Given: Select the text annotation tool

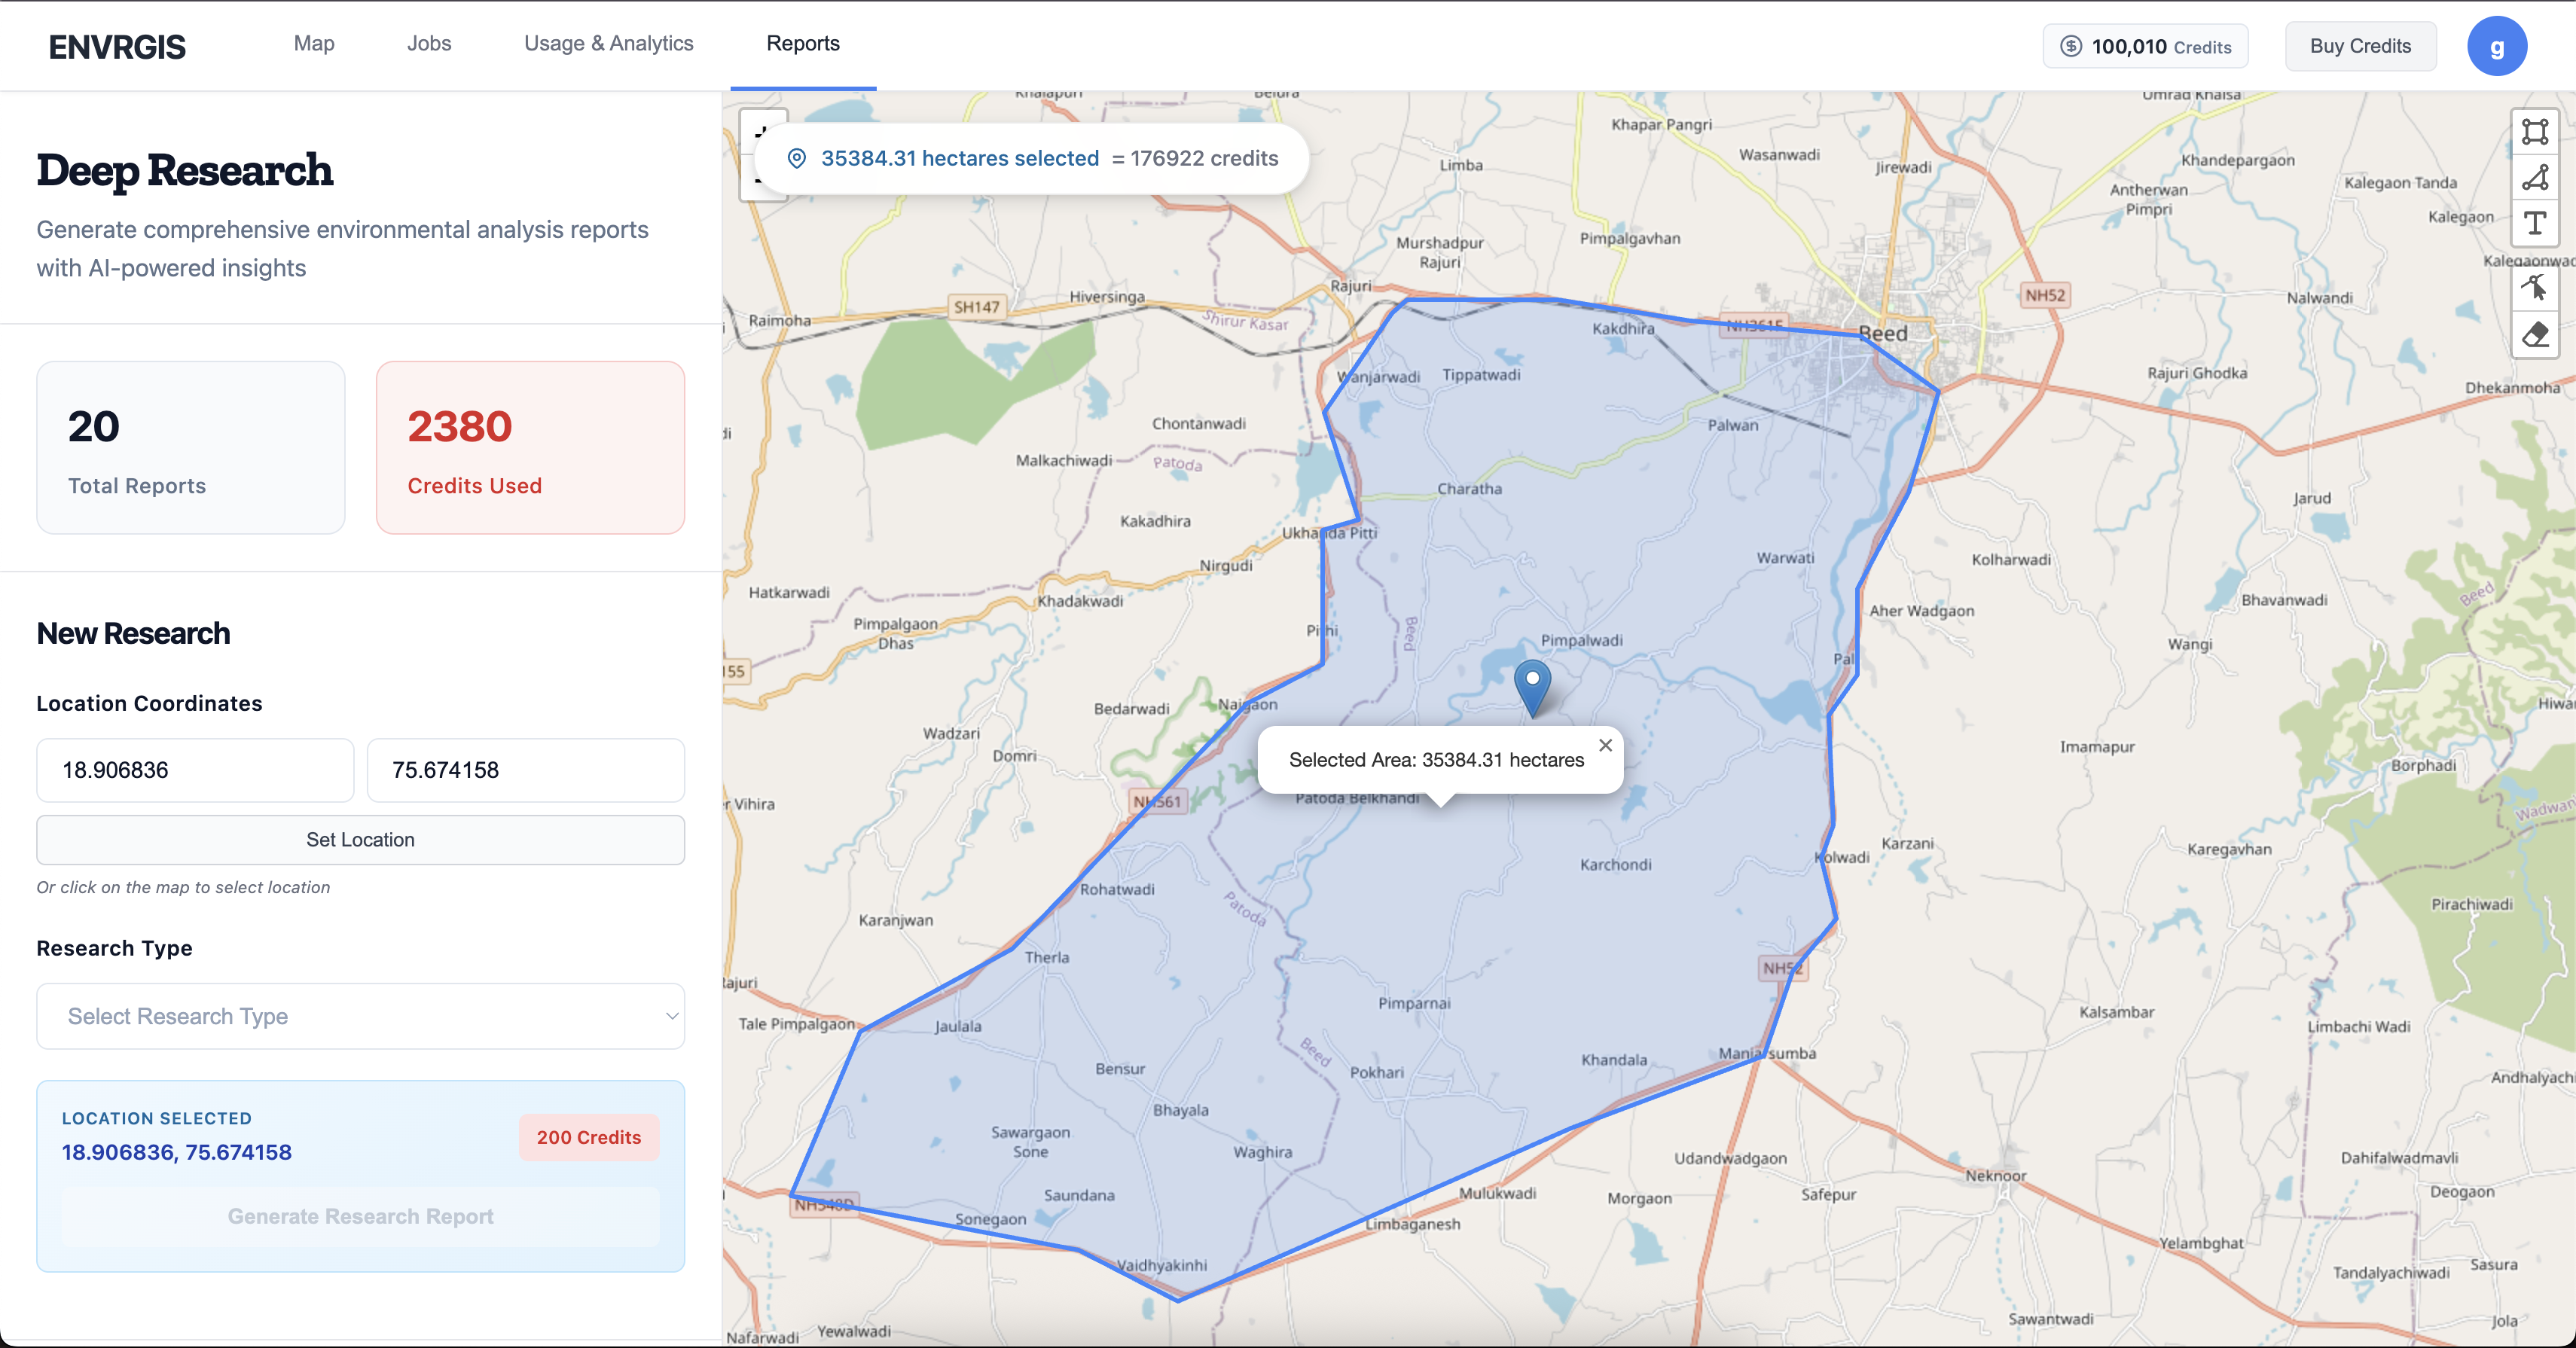Looking at the screenshot, I should coord(2536,224).
